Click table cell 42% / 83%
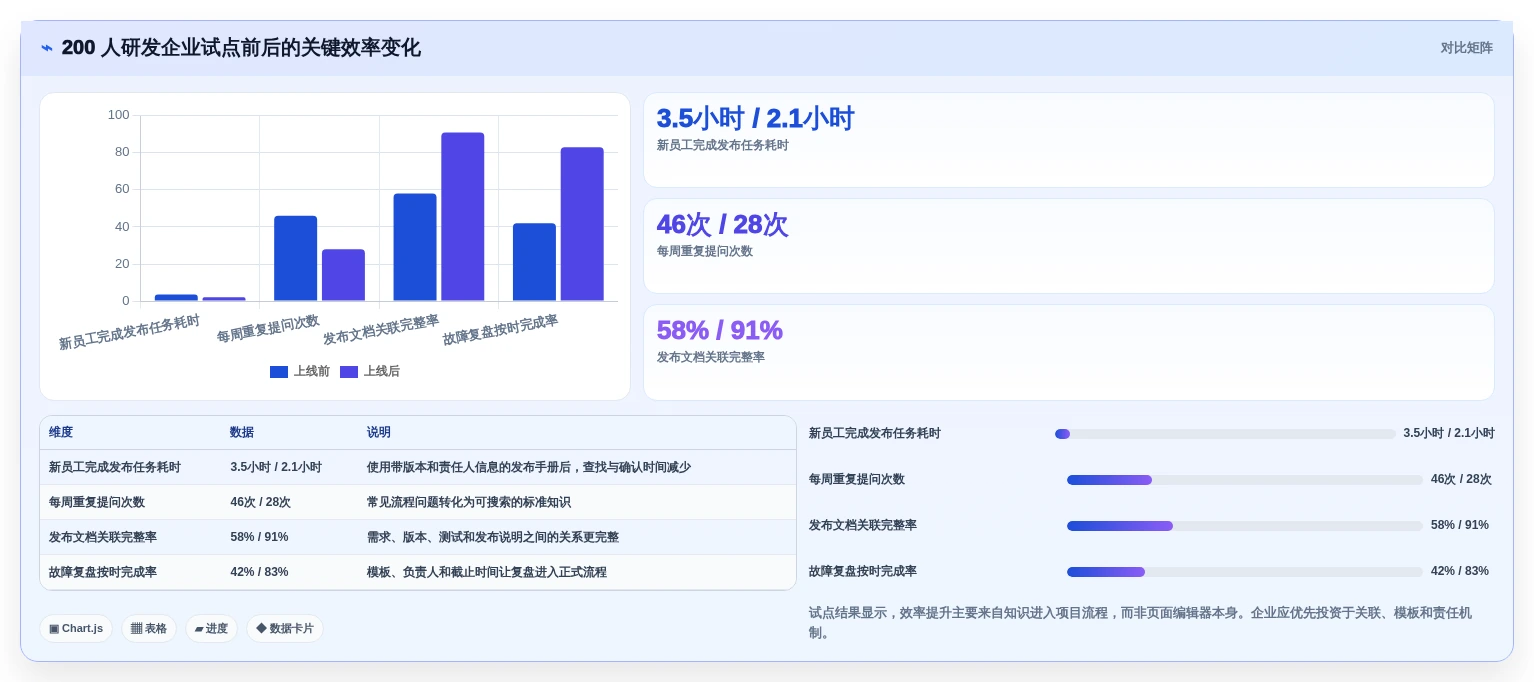Viewport: 1534px width, 682px height. (x=259, y=572)
